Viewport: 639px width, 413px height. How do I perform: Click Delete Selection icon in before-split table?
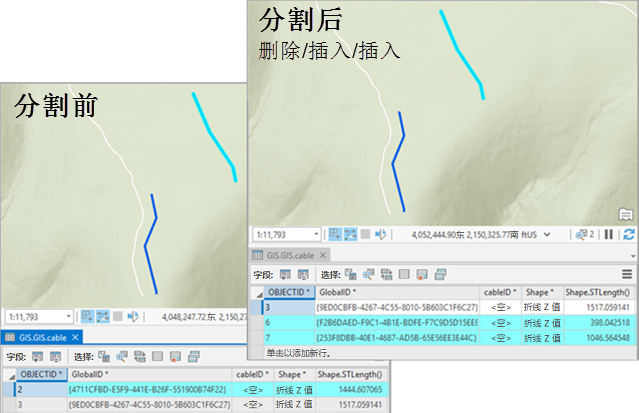click(x=175, y=355)
